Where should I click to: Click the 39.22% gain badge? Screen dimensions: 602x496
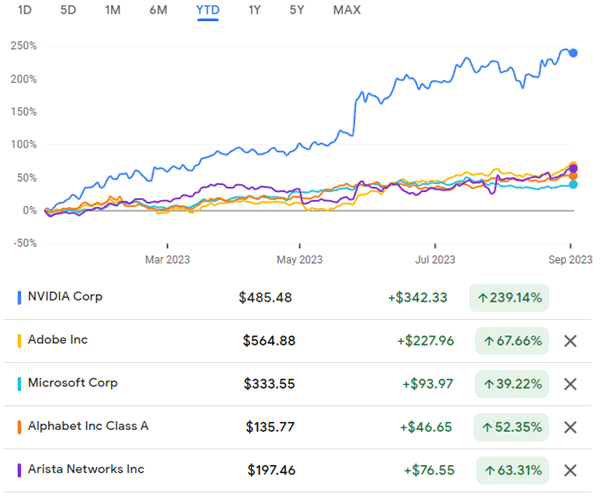pos(512,384)
